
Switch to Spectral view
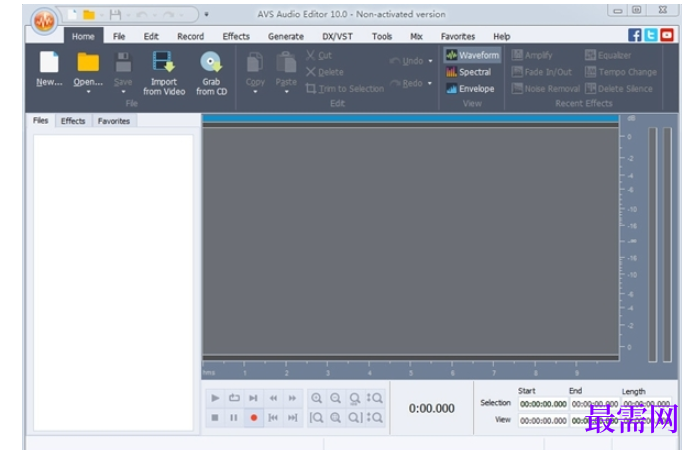469,72
